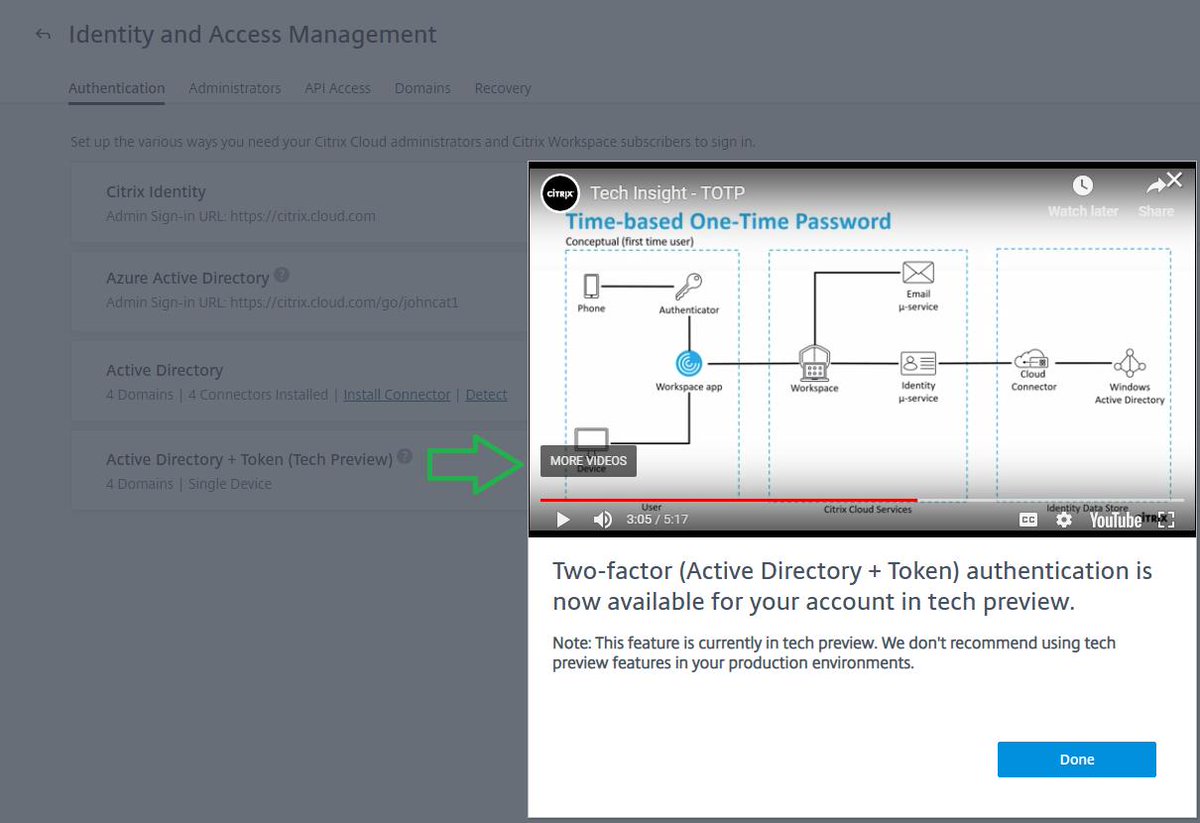
Task: Switch to the Administrators tab
Action: 235,88
